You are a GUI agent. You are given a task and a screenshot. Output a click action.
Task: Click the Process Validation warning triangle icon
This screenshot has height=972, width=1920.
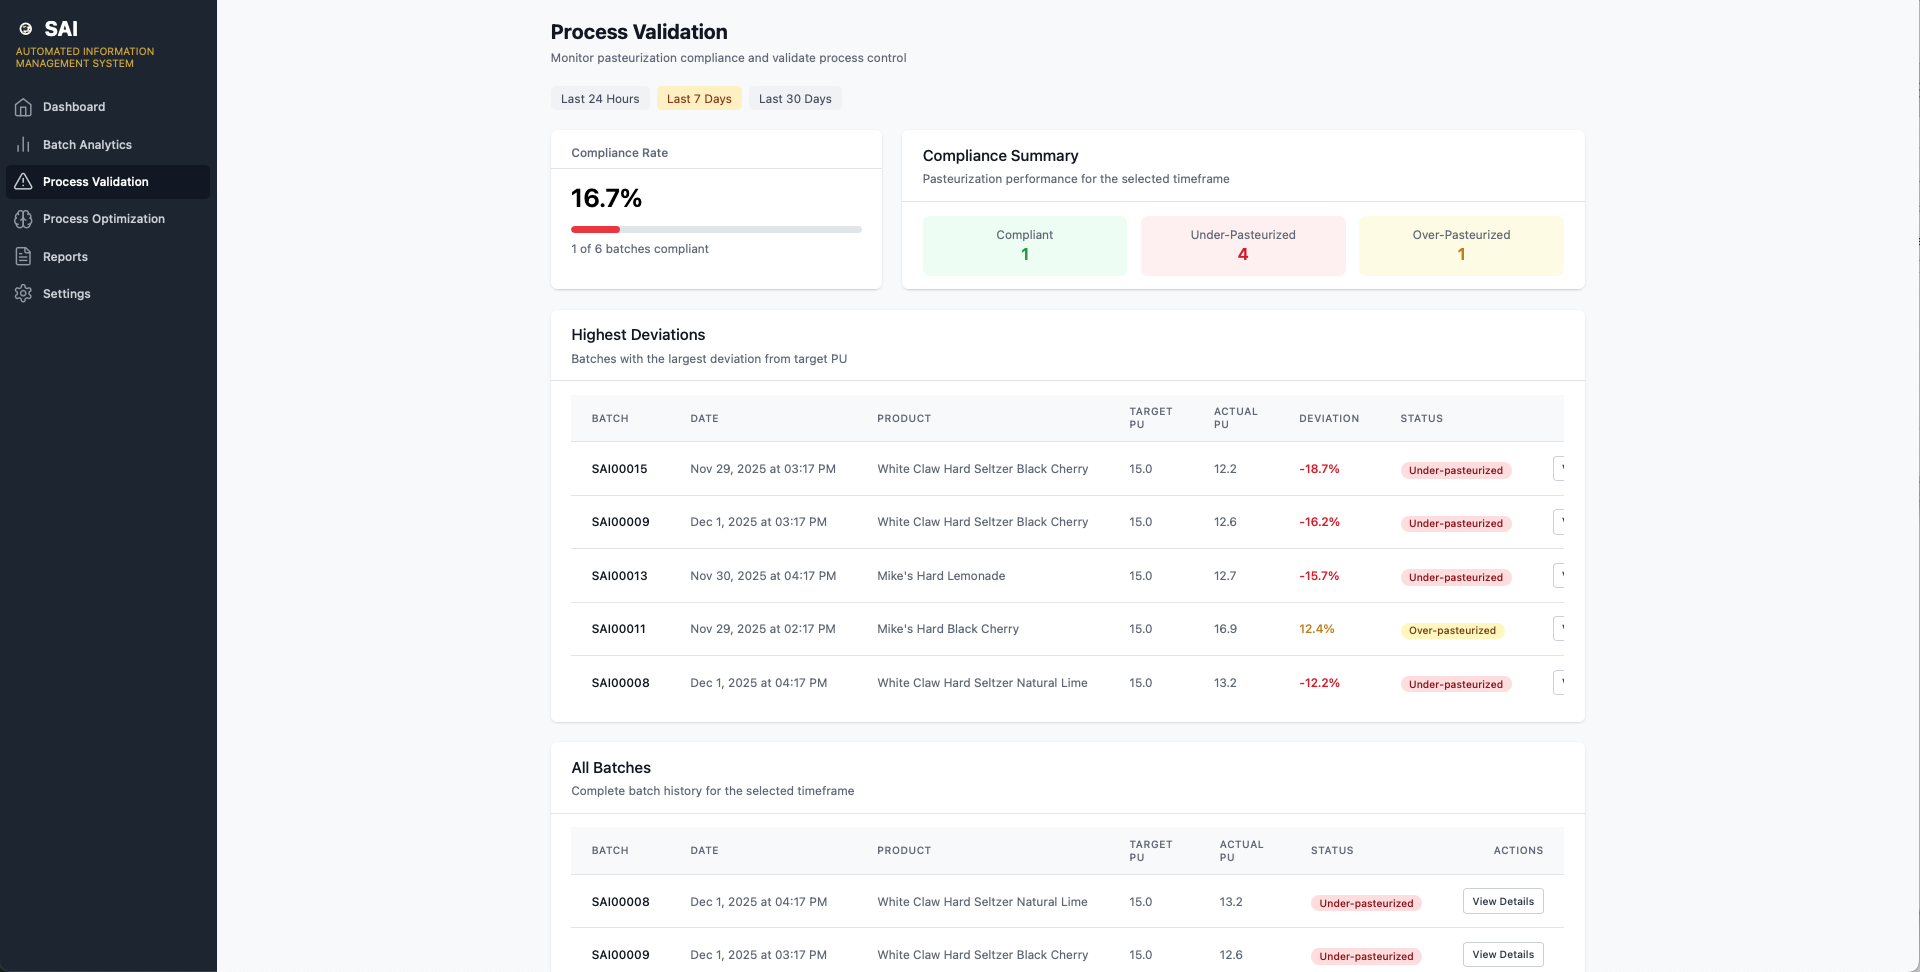click(x=23, y=182)
